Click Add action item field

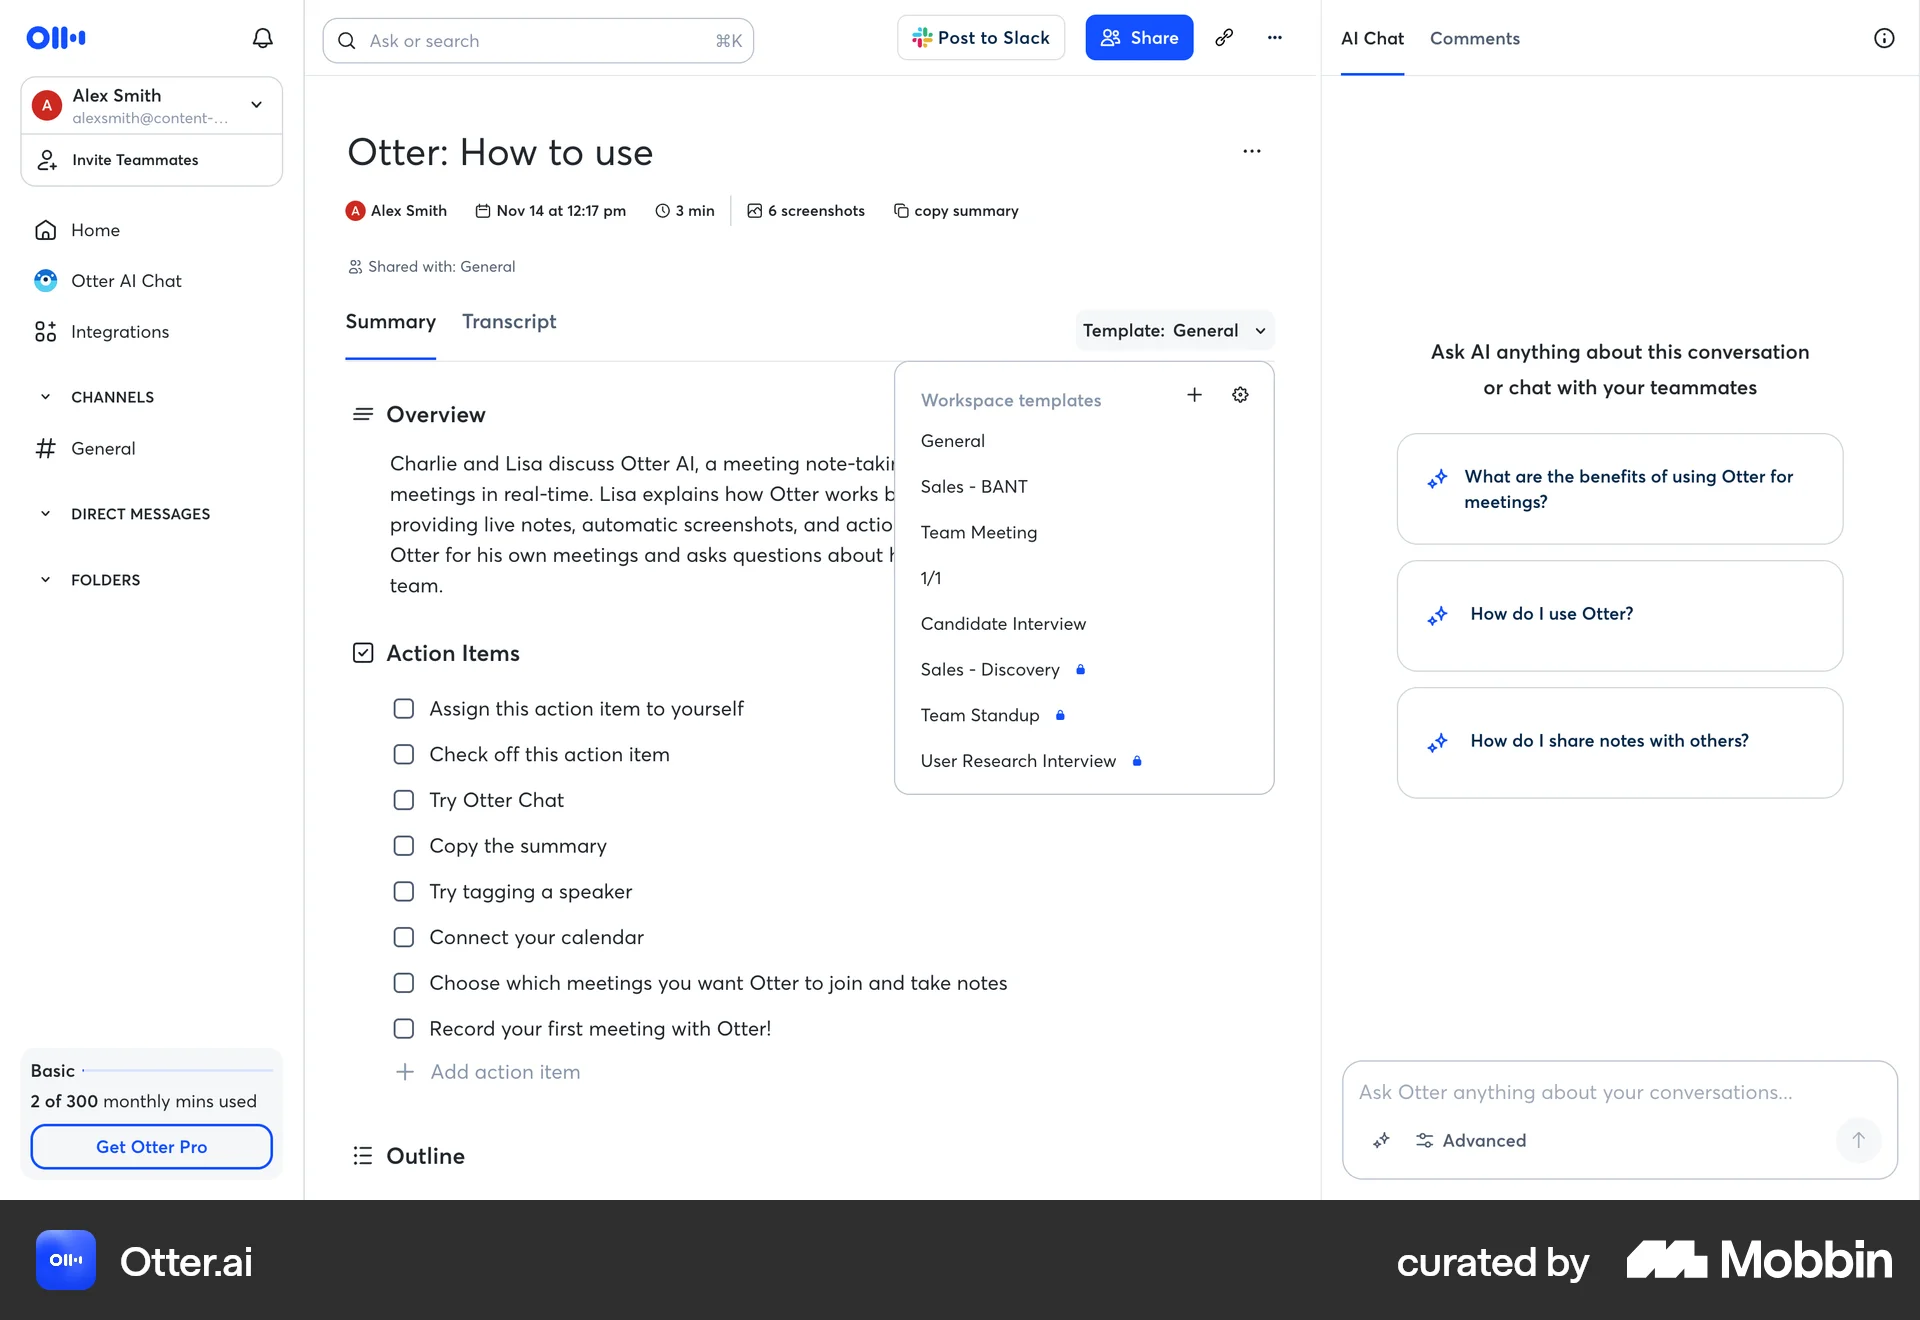505,1072
